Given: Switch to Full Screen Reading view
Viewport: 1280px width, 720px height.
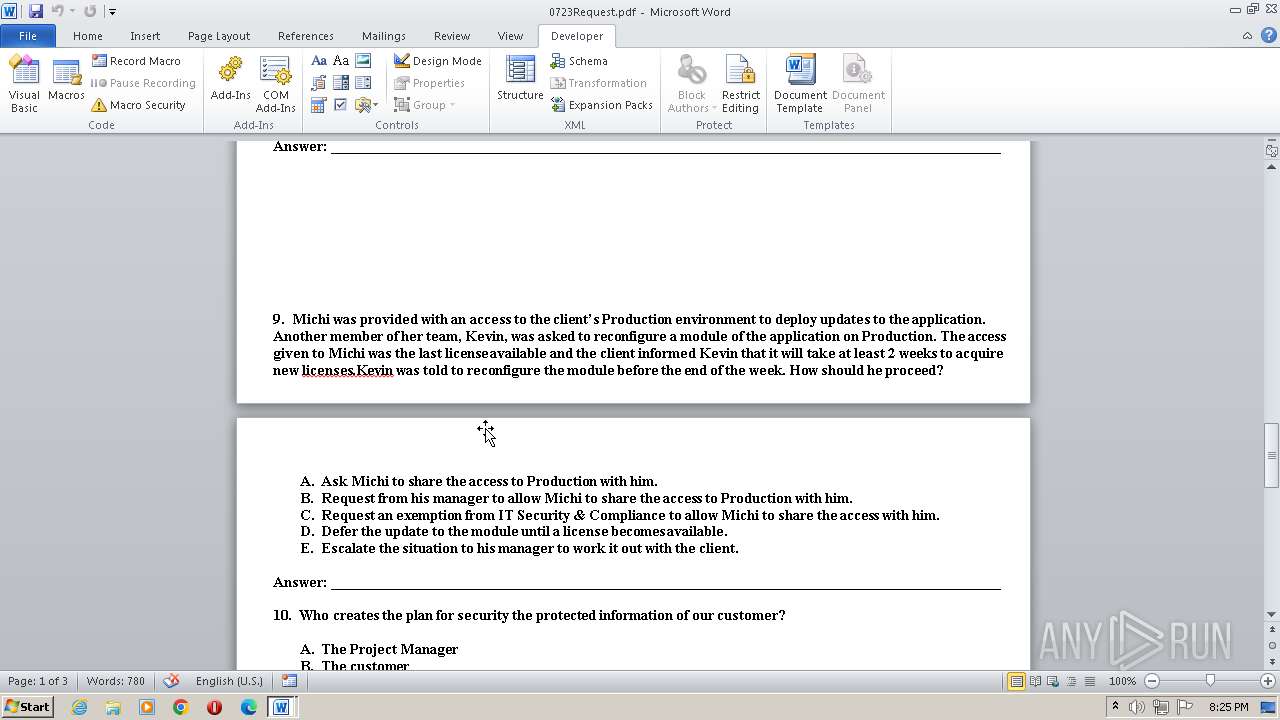Looking at the screenshot, I should [1035, 681].
